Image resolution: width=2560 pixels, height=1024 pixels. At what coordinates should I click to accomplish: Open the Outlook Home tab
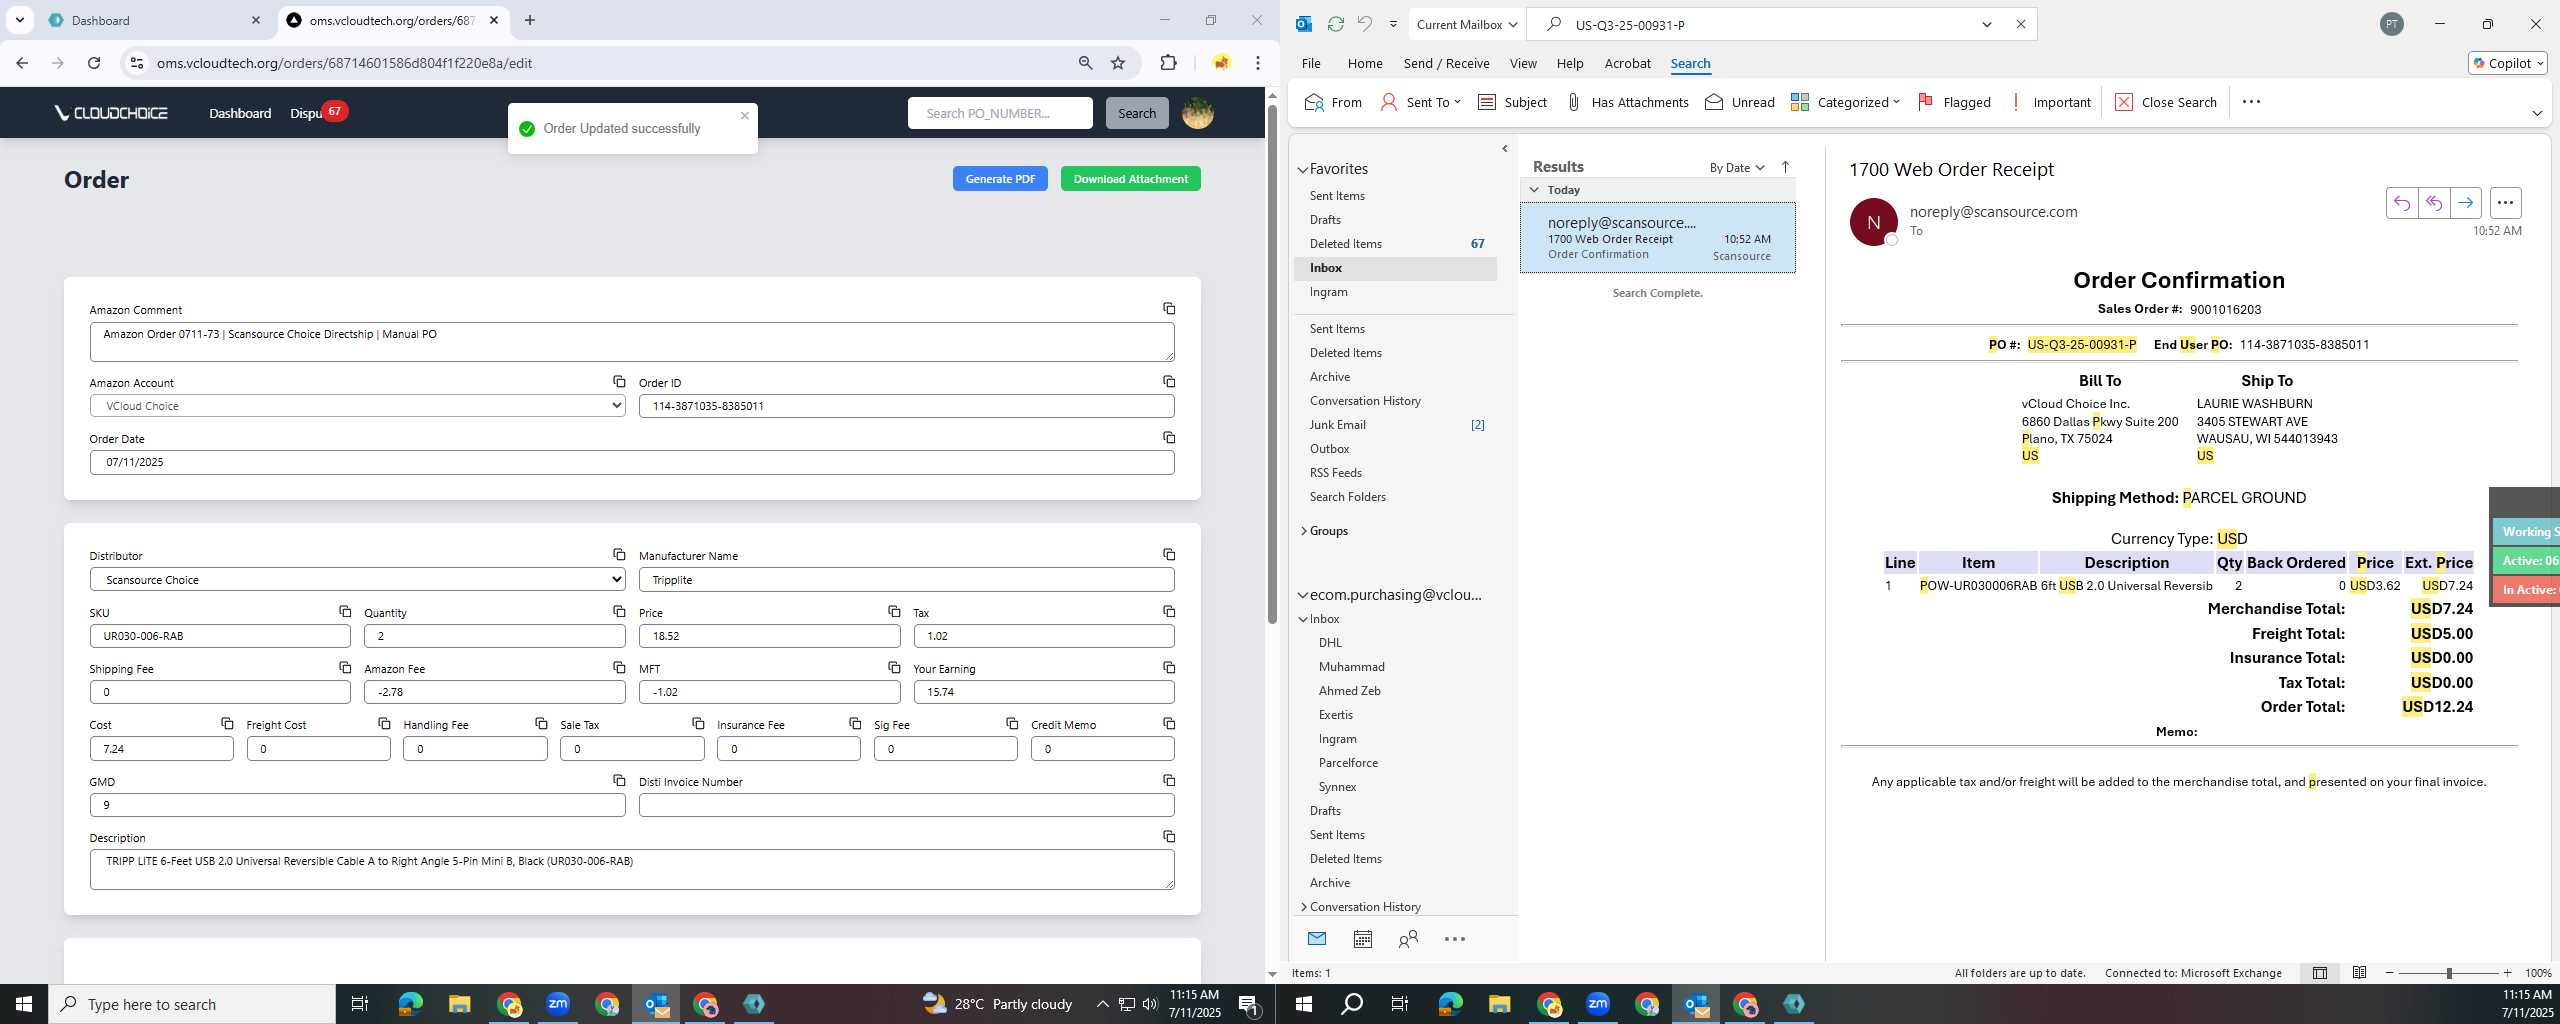pyautogui.click(x=1364, y=63)
